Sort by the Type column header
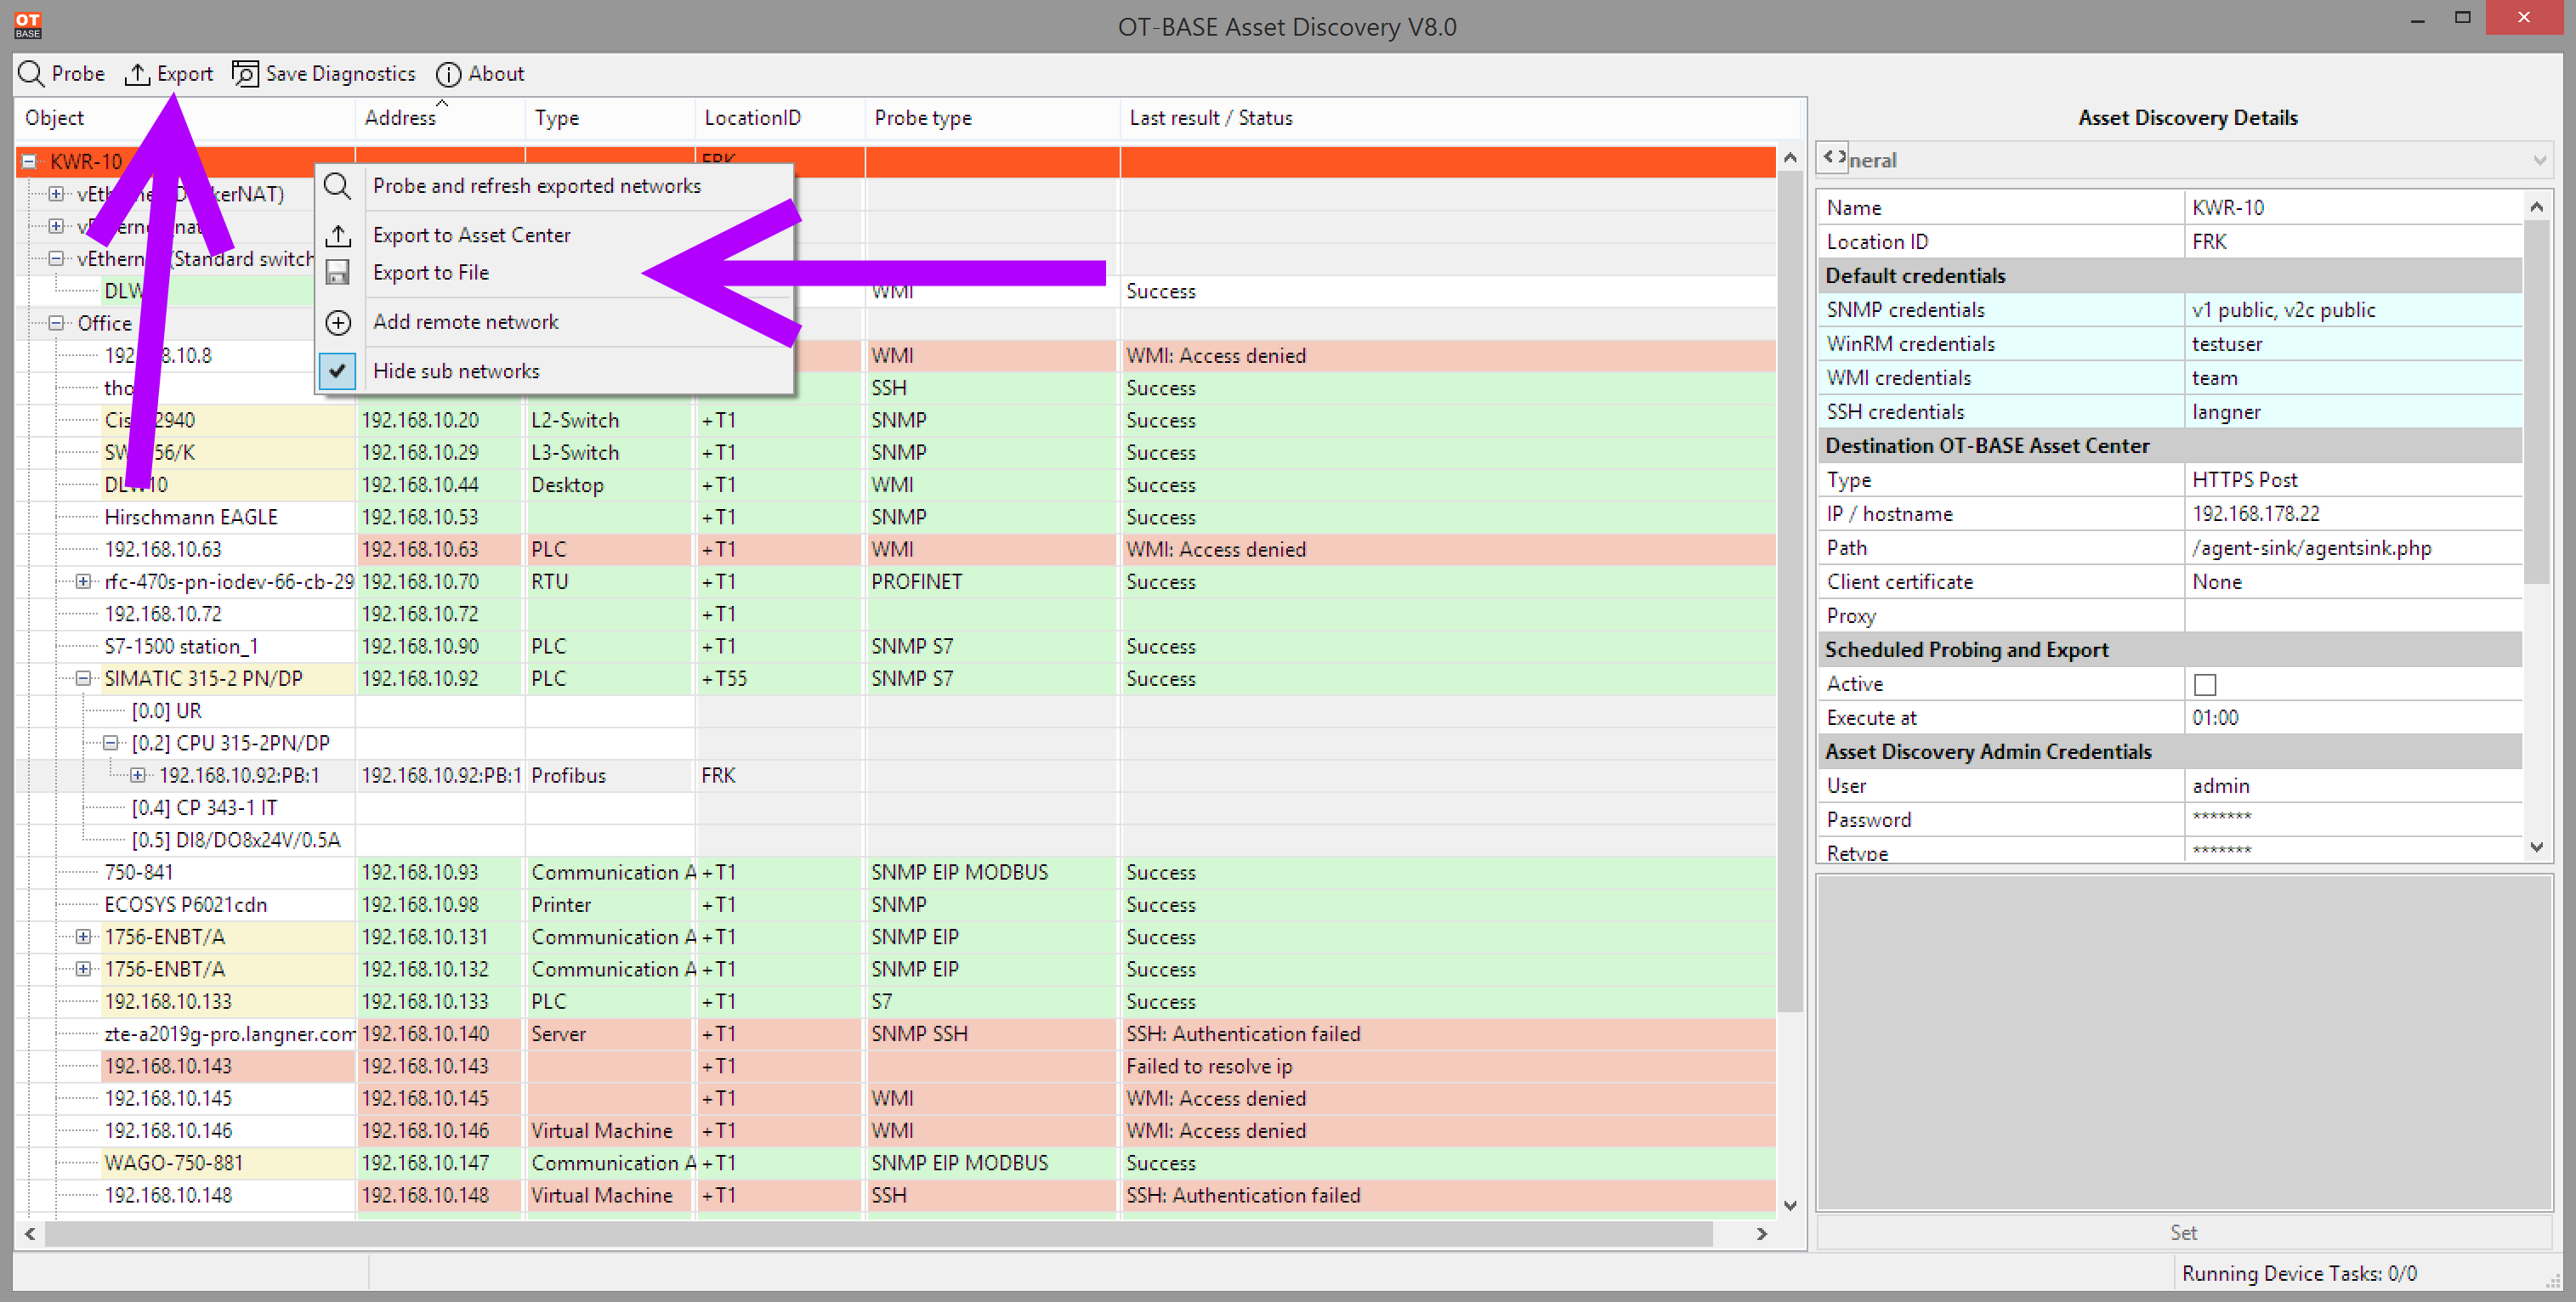Screen dimensions: 2576x1302 [x=610, y=118]
